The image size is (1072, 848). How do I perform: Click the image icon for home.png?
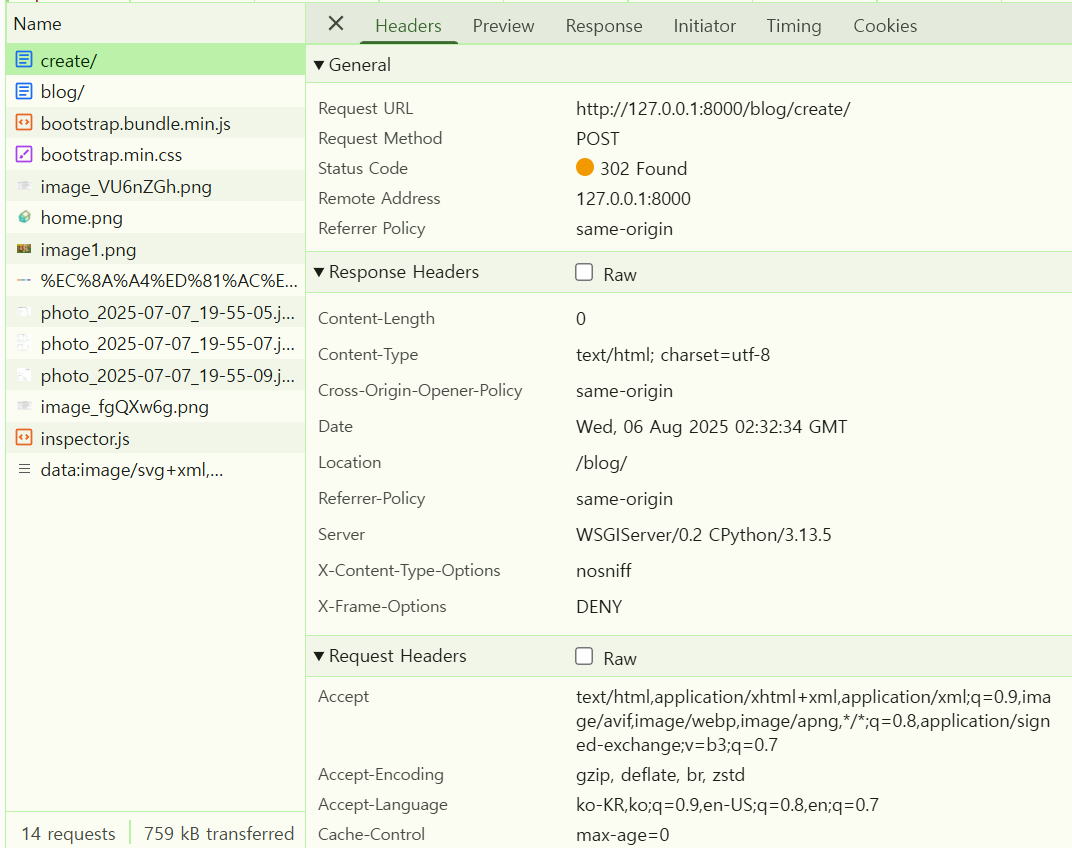pos(24,218)
